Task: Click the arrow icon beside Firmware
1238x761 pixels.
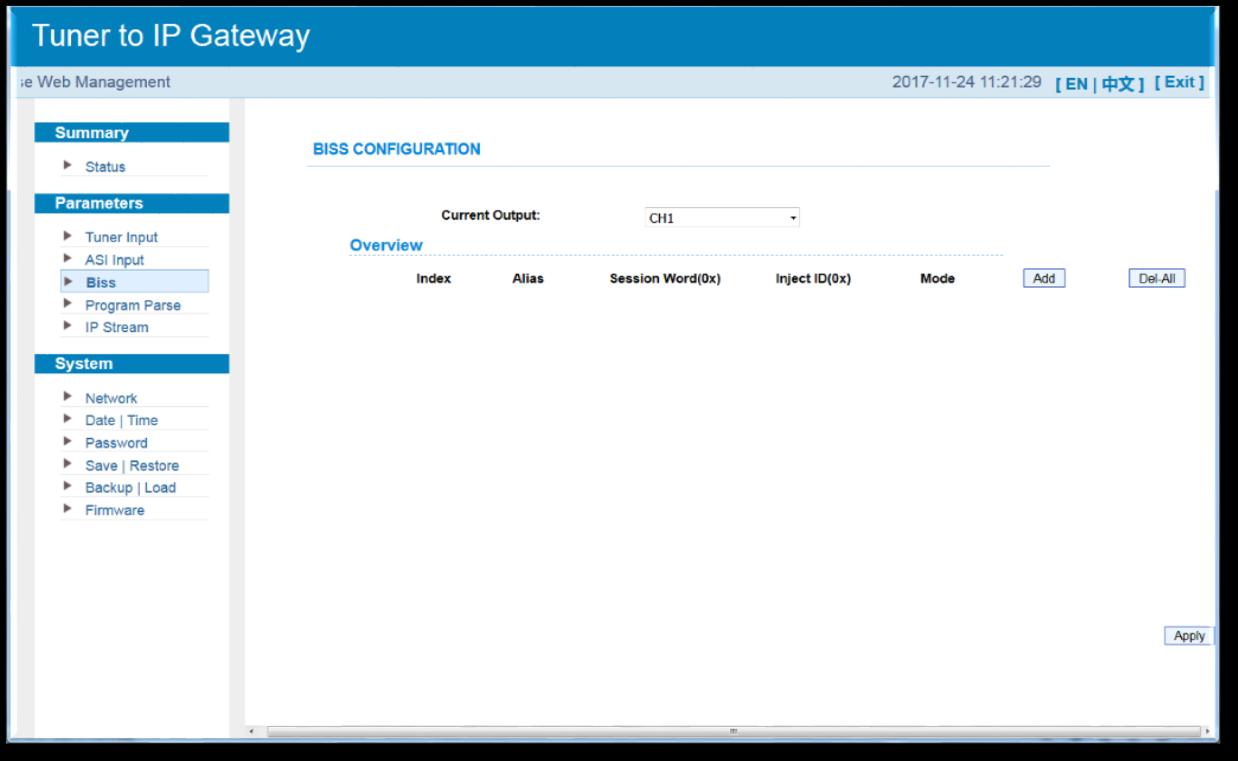Action: pos(67,509)
